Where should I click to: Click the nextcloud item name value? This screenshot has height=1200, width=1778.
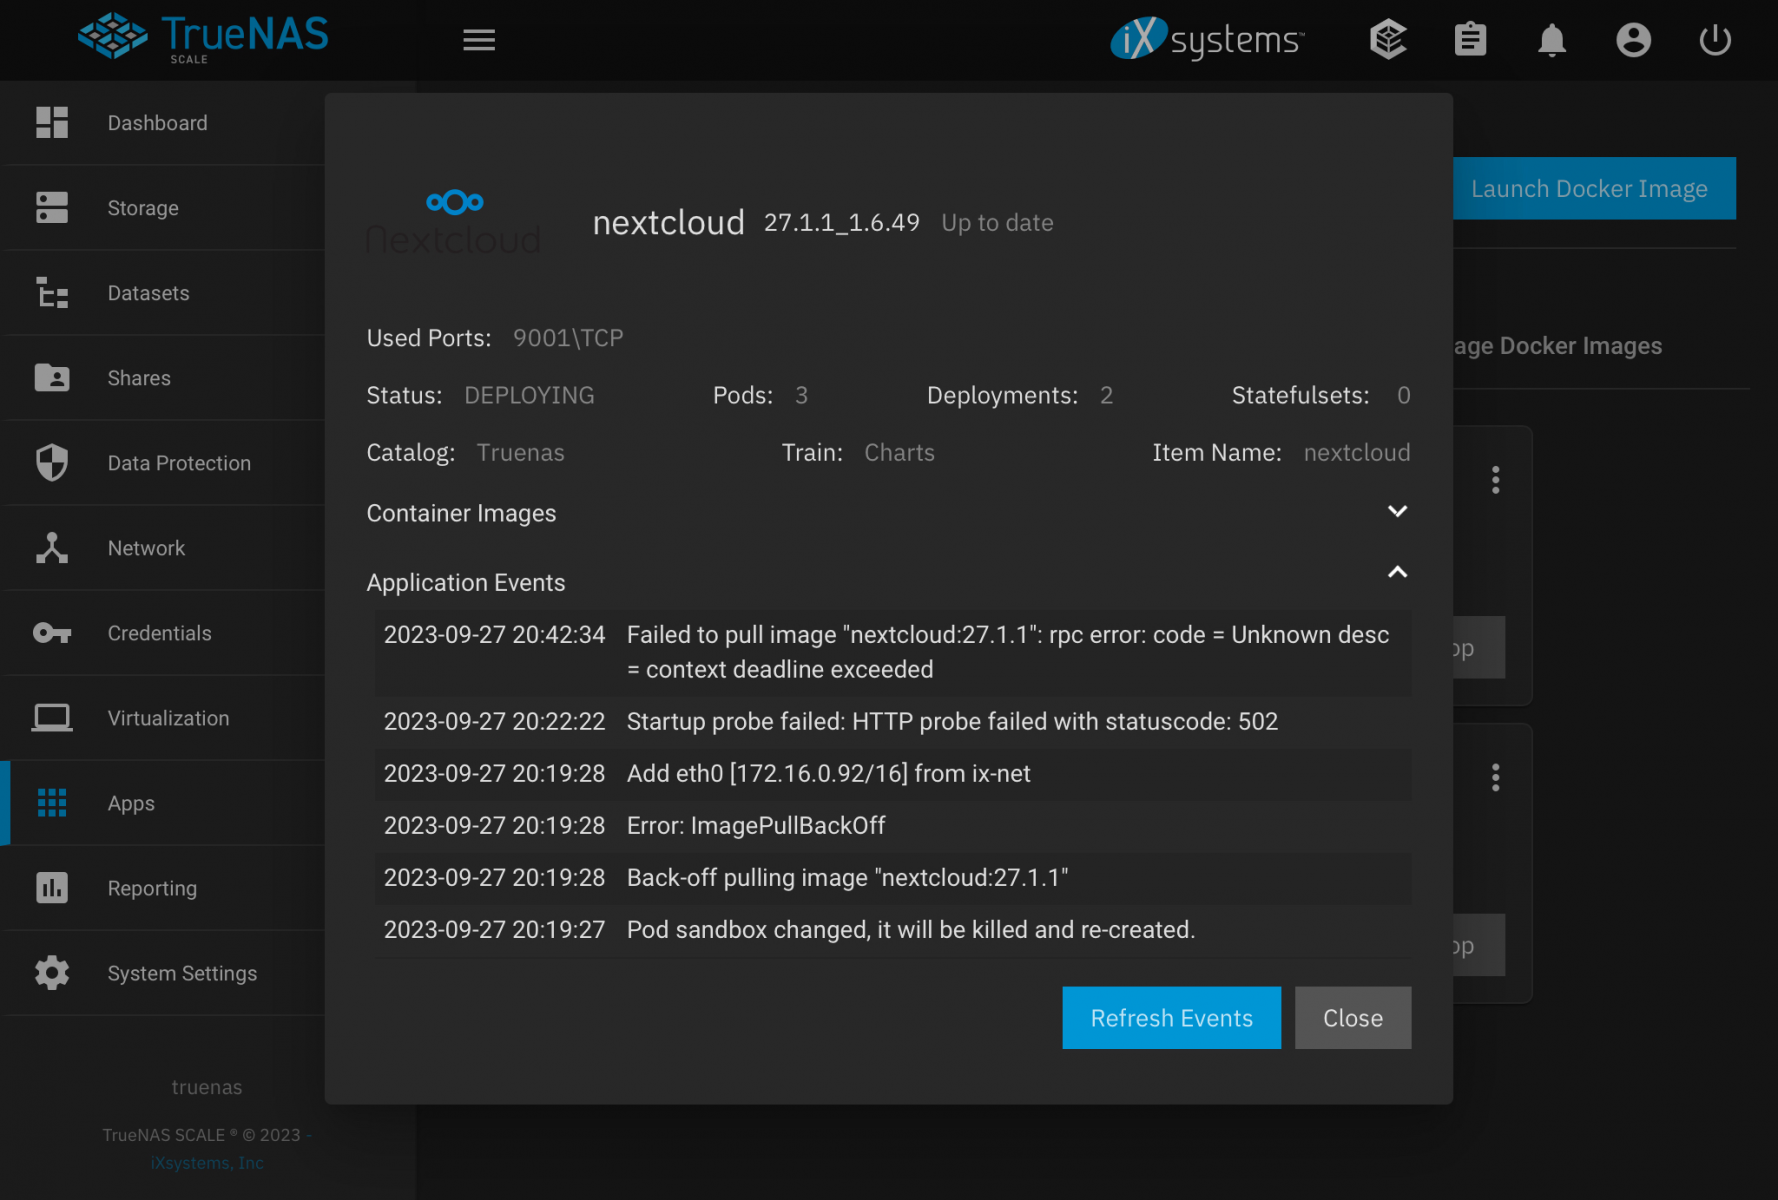point(1357,453)
